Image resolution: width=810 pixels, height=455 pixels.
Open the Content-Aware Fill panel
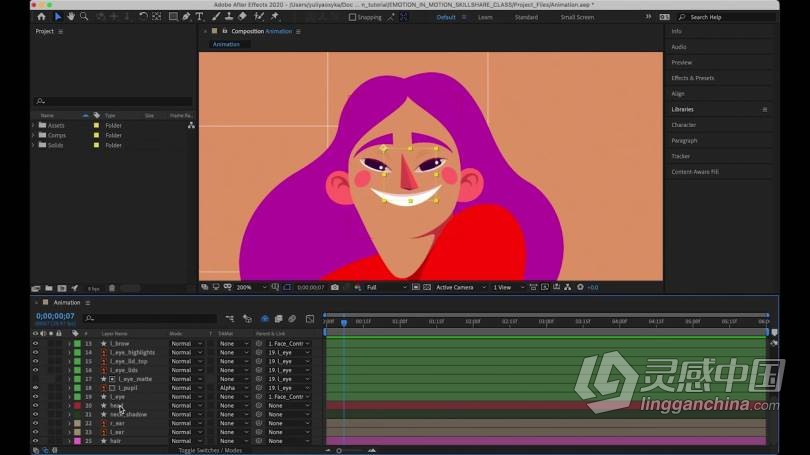(x=695, y=172)
